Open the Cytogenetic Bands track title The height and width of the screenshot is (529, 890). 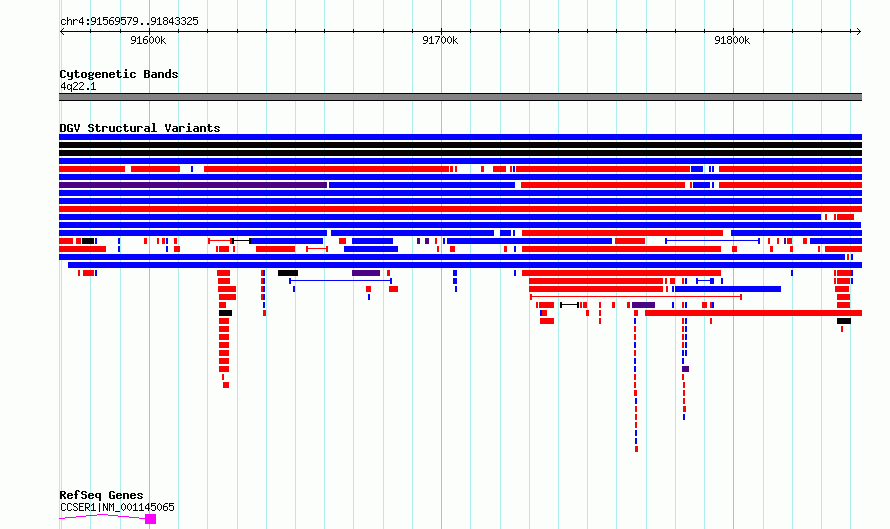pyautogui.click(x=119, y=74)
